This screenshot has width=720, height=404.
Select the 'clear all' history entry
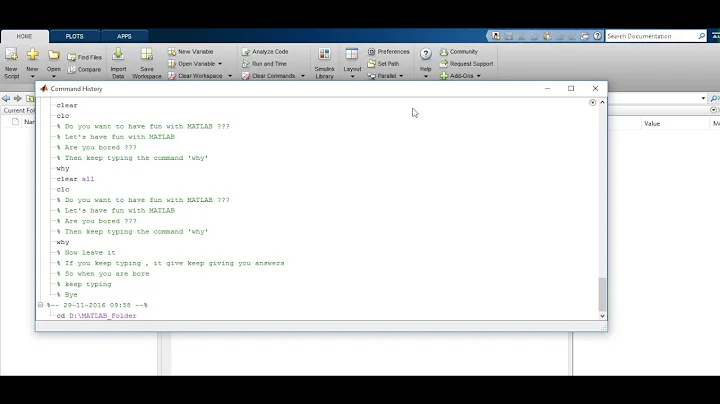click(x=75, y=179)
